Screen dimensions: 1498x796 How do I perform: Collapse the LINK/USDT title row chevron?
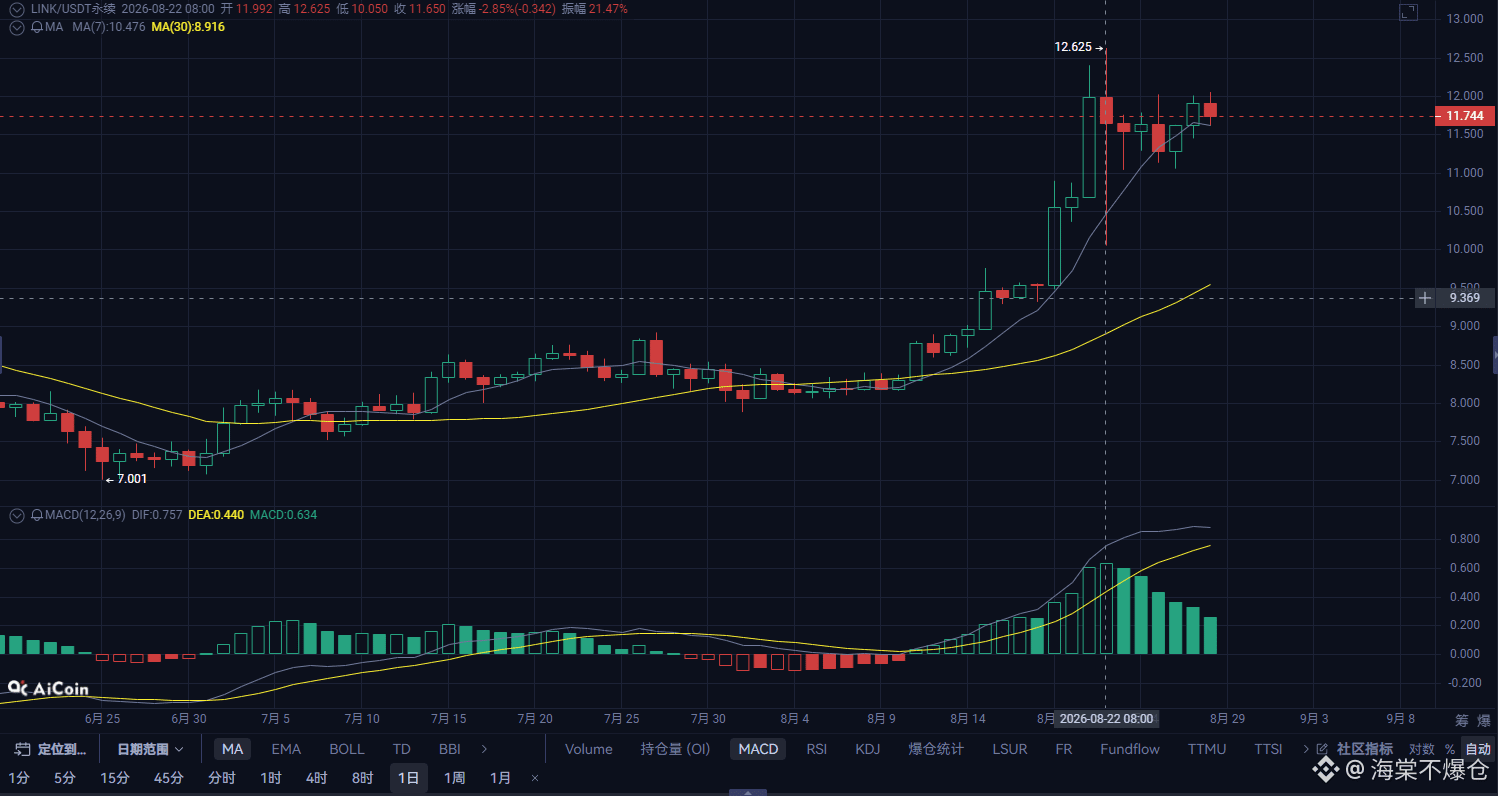tap(16, 9)
